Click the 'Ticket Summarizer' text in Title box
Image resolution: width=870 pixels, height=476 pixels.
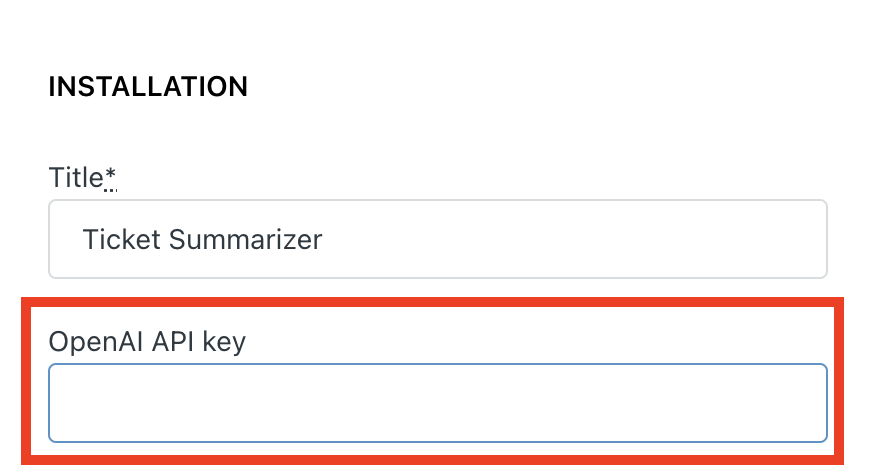202,240
